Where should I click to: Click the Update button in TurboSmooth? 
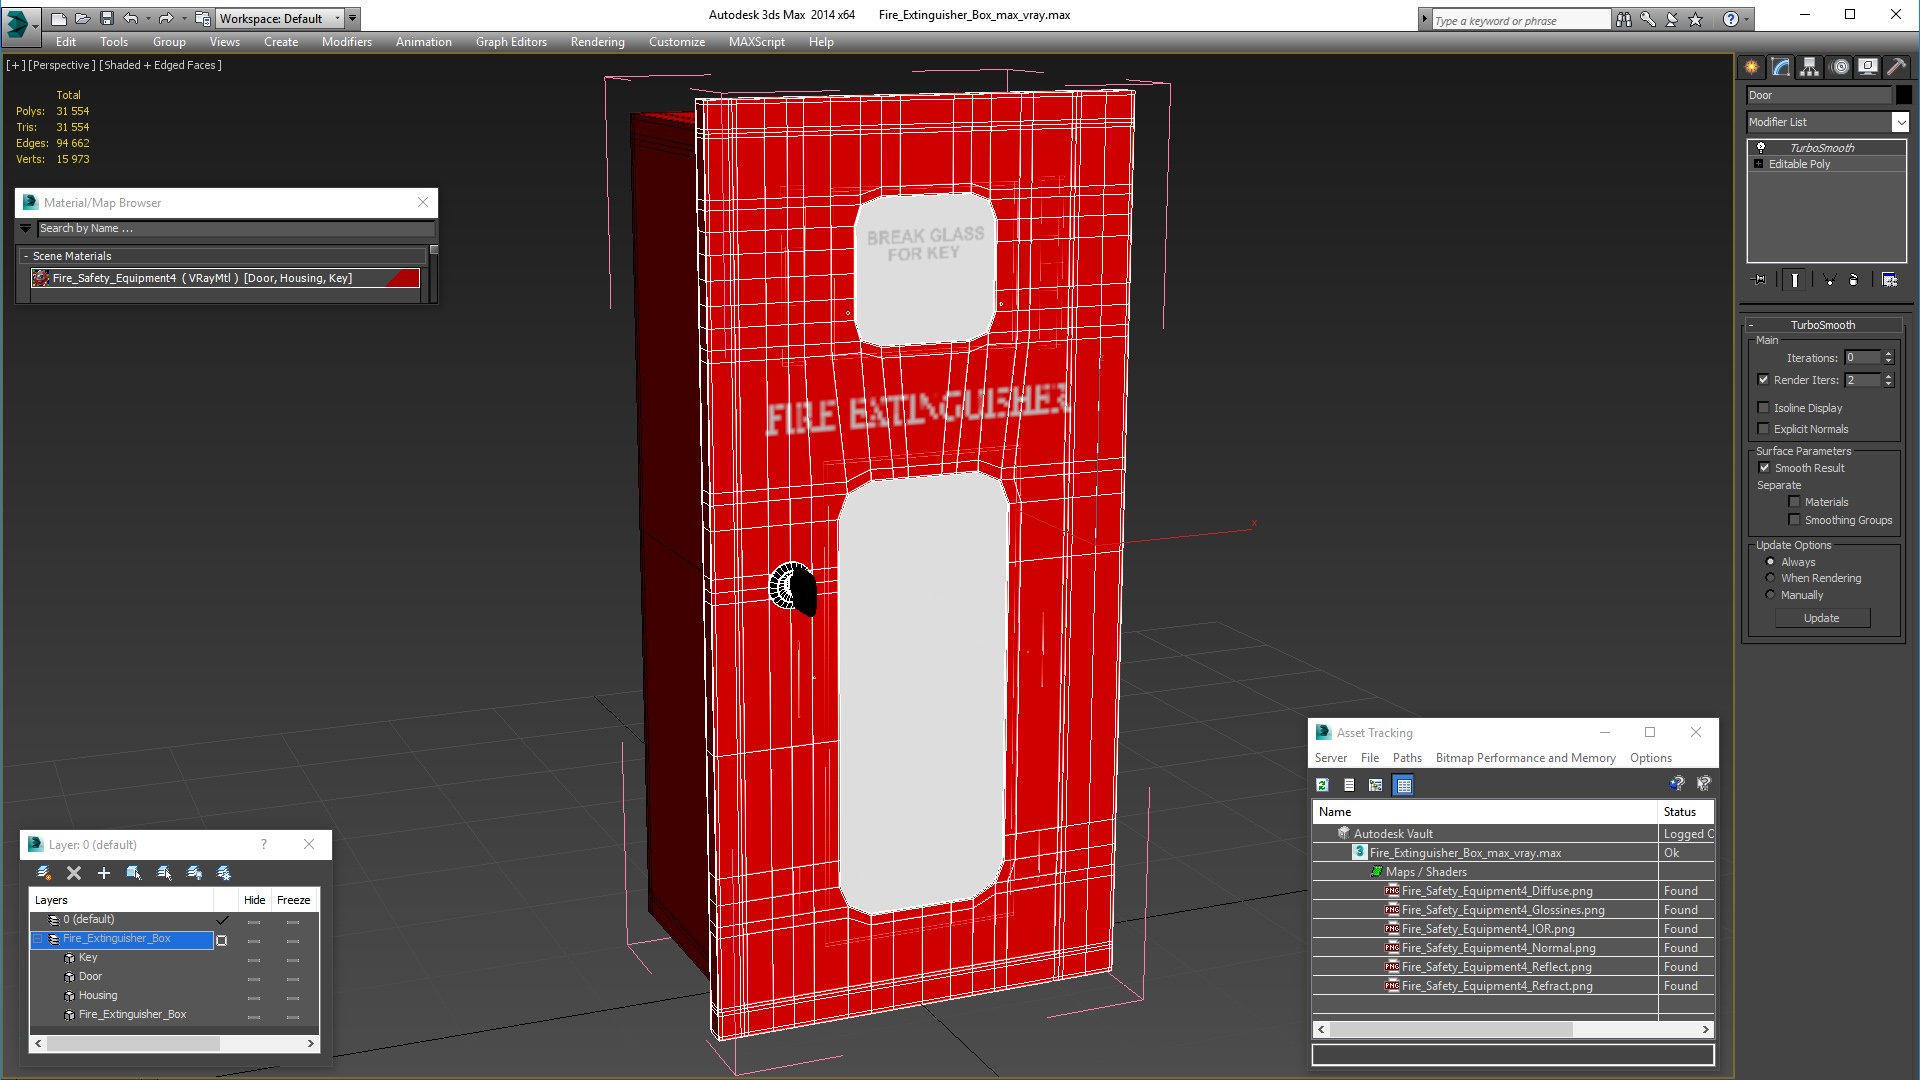pos(1821,618)
